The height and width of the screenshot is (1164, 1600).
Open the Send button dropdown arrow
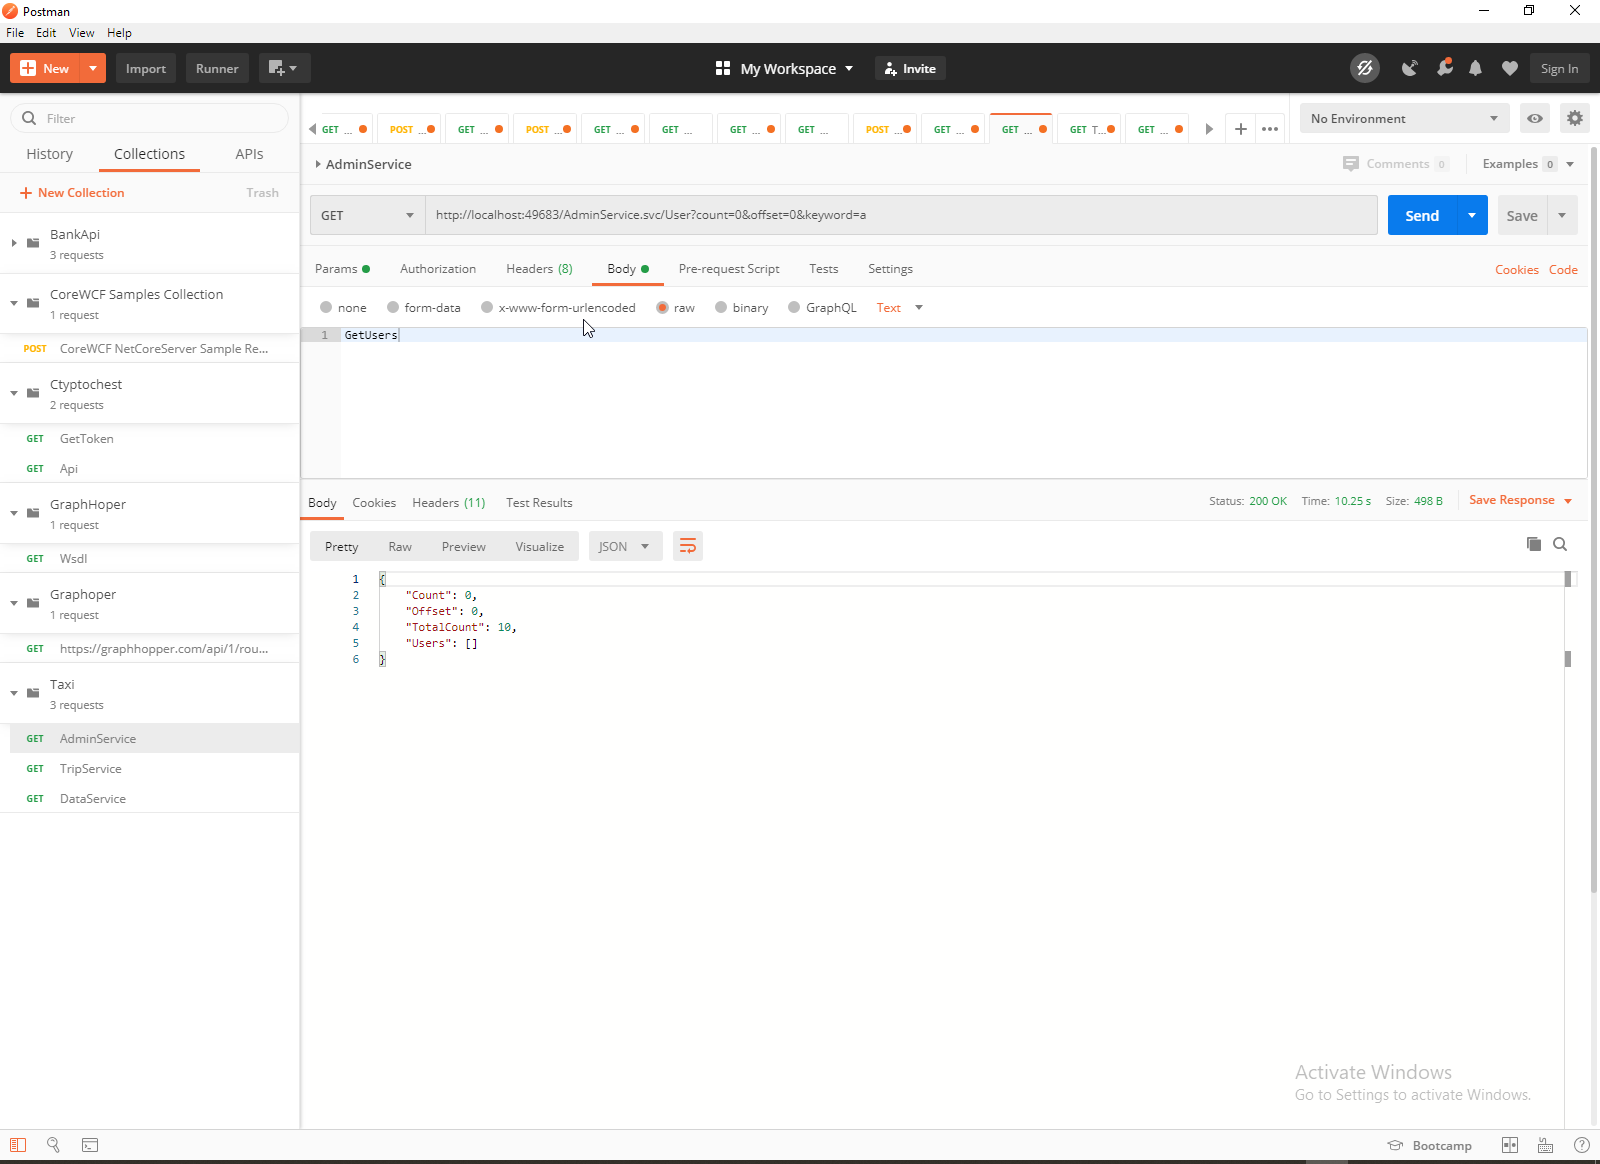[x=1472, y=215]
